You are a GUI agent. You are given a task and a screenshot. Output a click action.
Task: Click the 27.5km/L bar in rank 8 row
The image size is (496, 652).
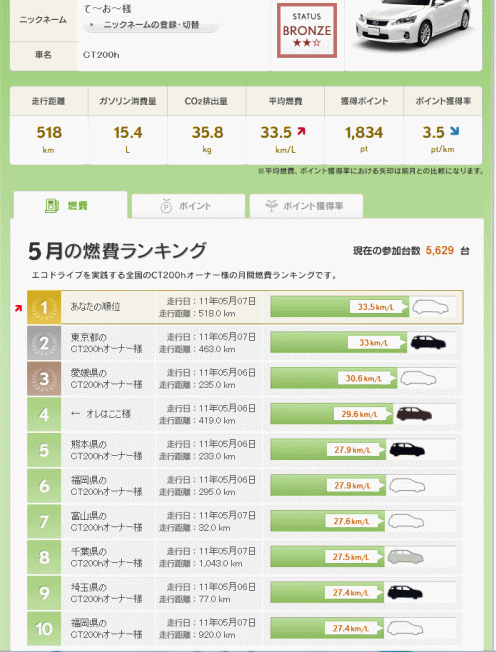(x=327, y=557)
